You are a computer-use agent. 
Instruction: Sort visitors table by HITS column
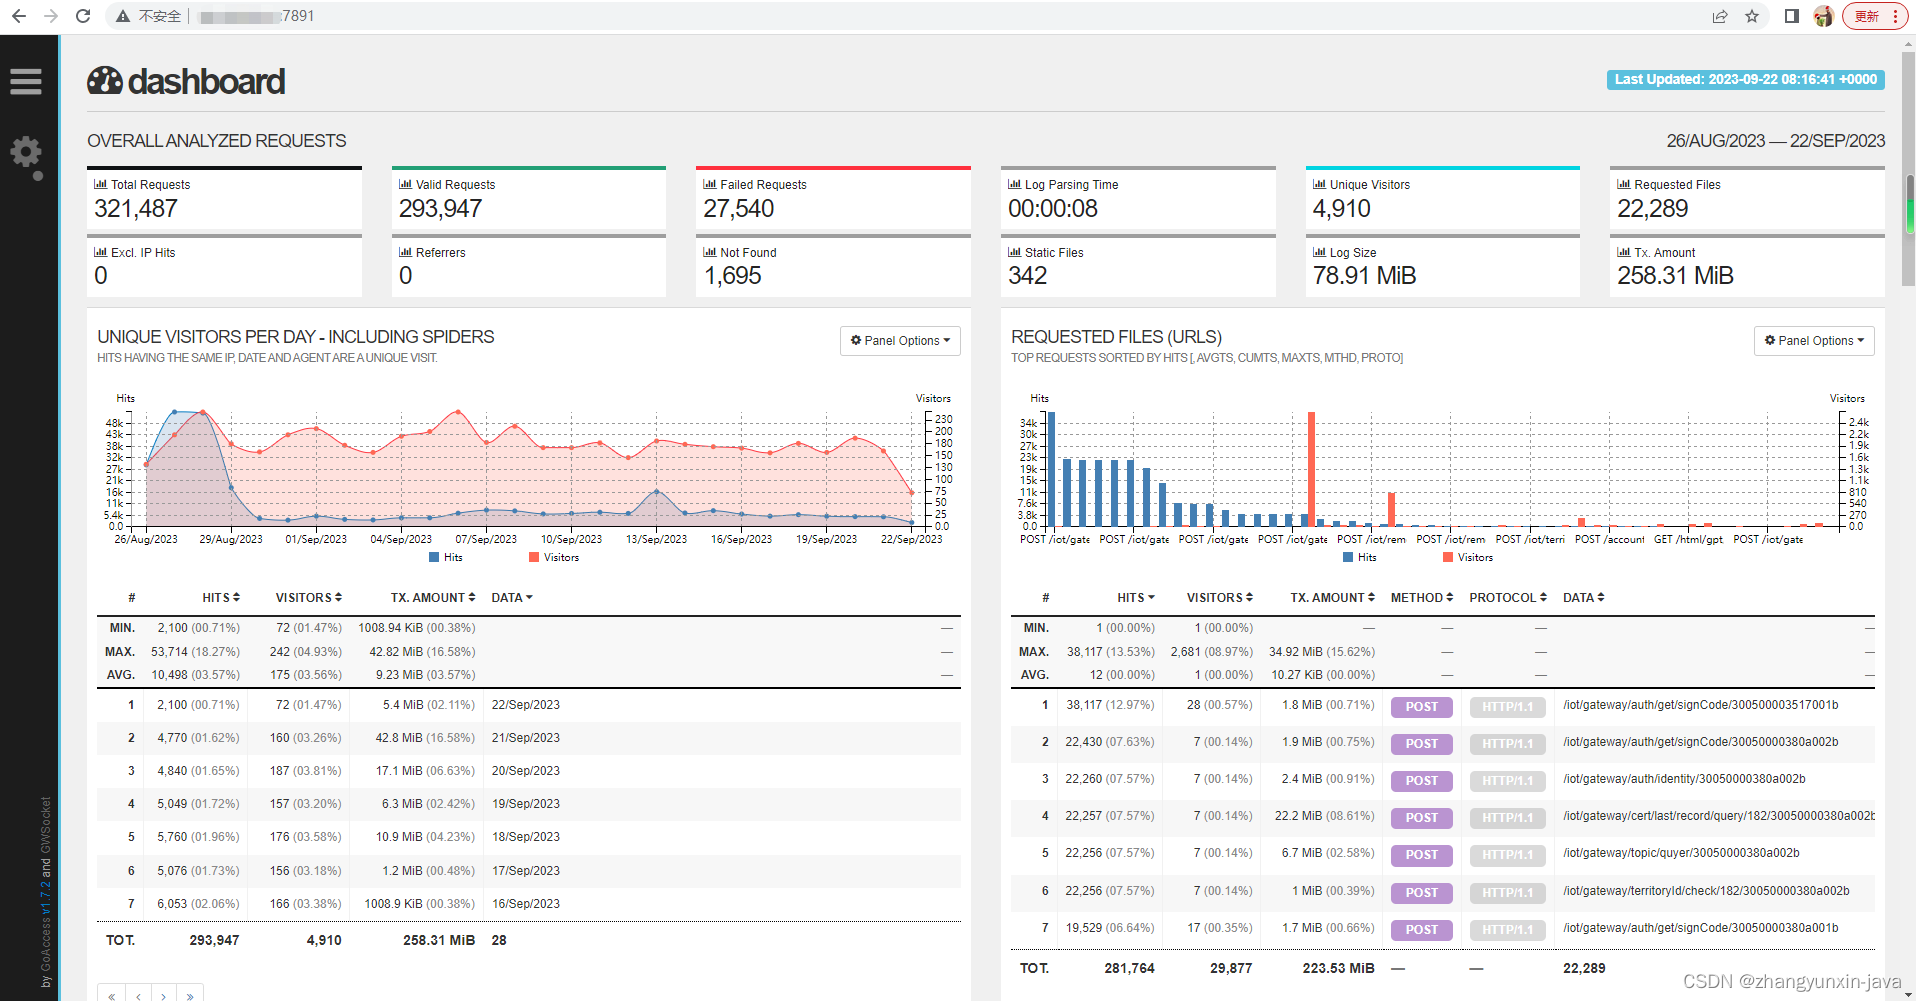pos(221,598)
